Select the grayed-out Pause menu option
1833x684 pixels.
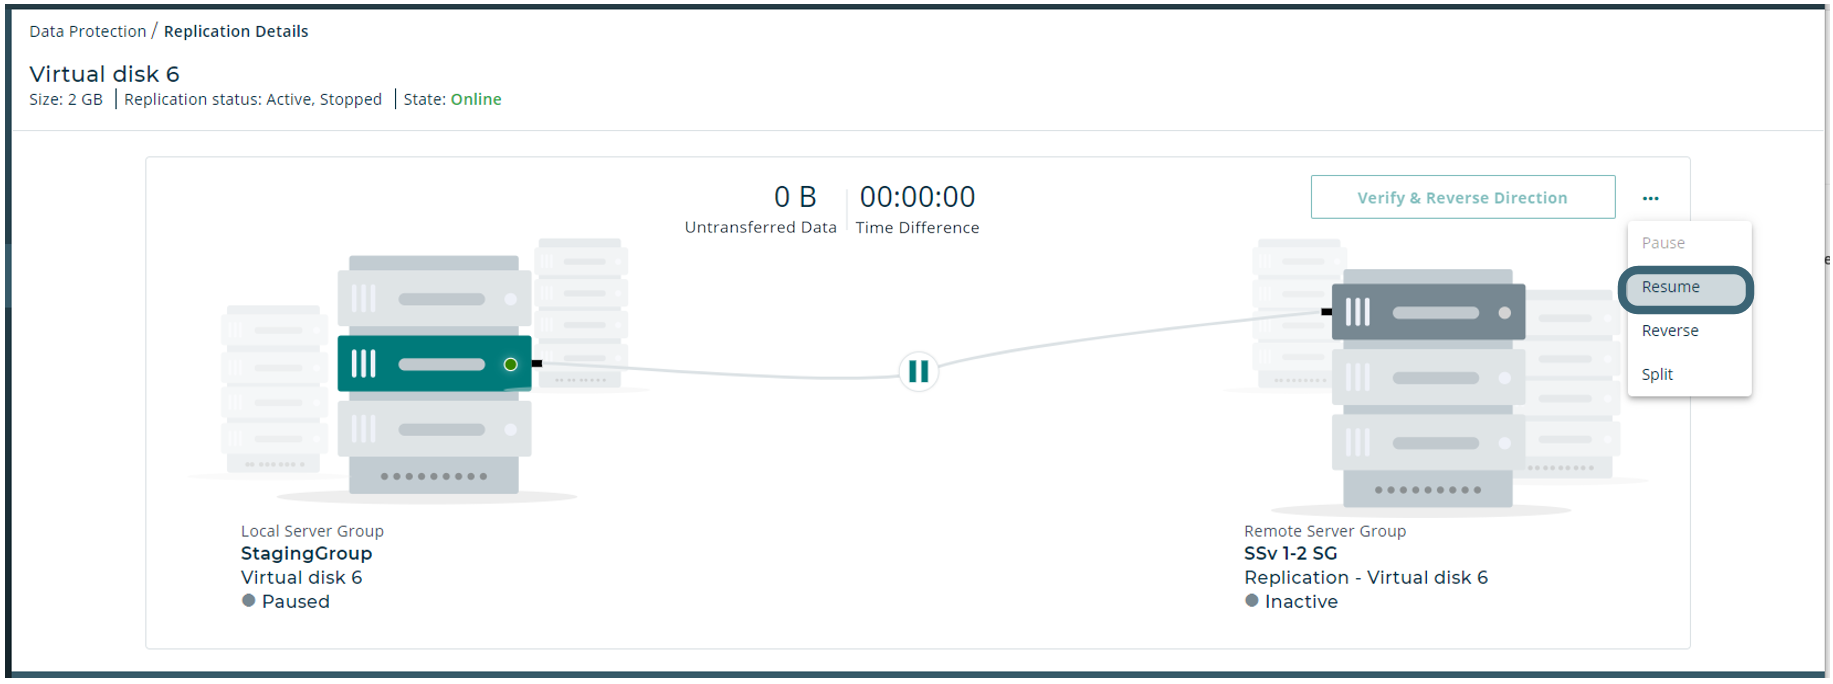(x=1663, y=243)
